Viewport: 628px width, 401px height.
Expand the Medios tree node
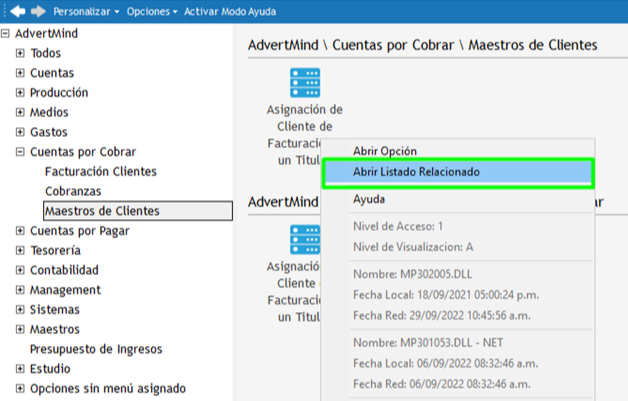(20, 112)
